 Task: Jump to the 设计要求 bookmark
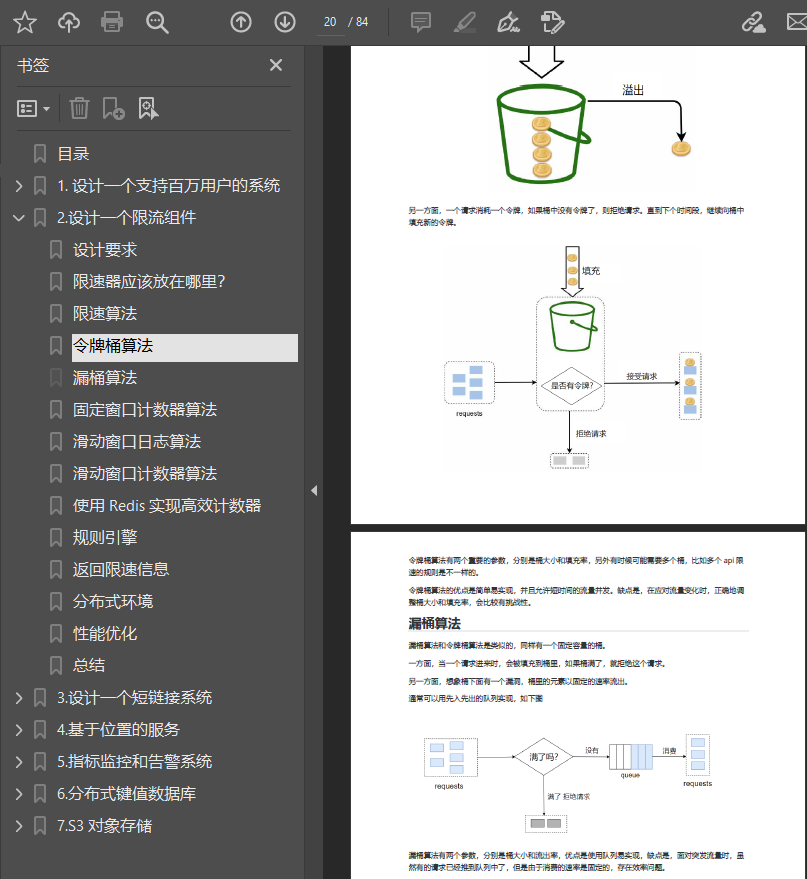pyautogui.click(x=105, y=250)
